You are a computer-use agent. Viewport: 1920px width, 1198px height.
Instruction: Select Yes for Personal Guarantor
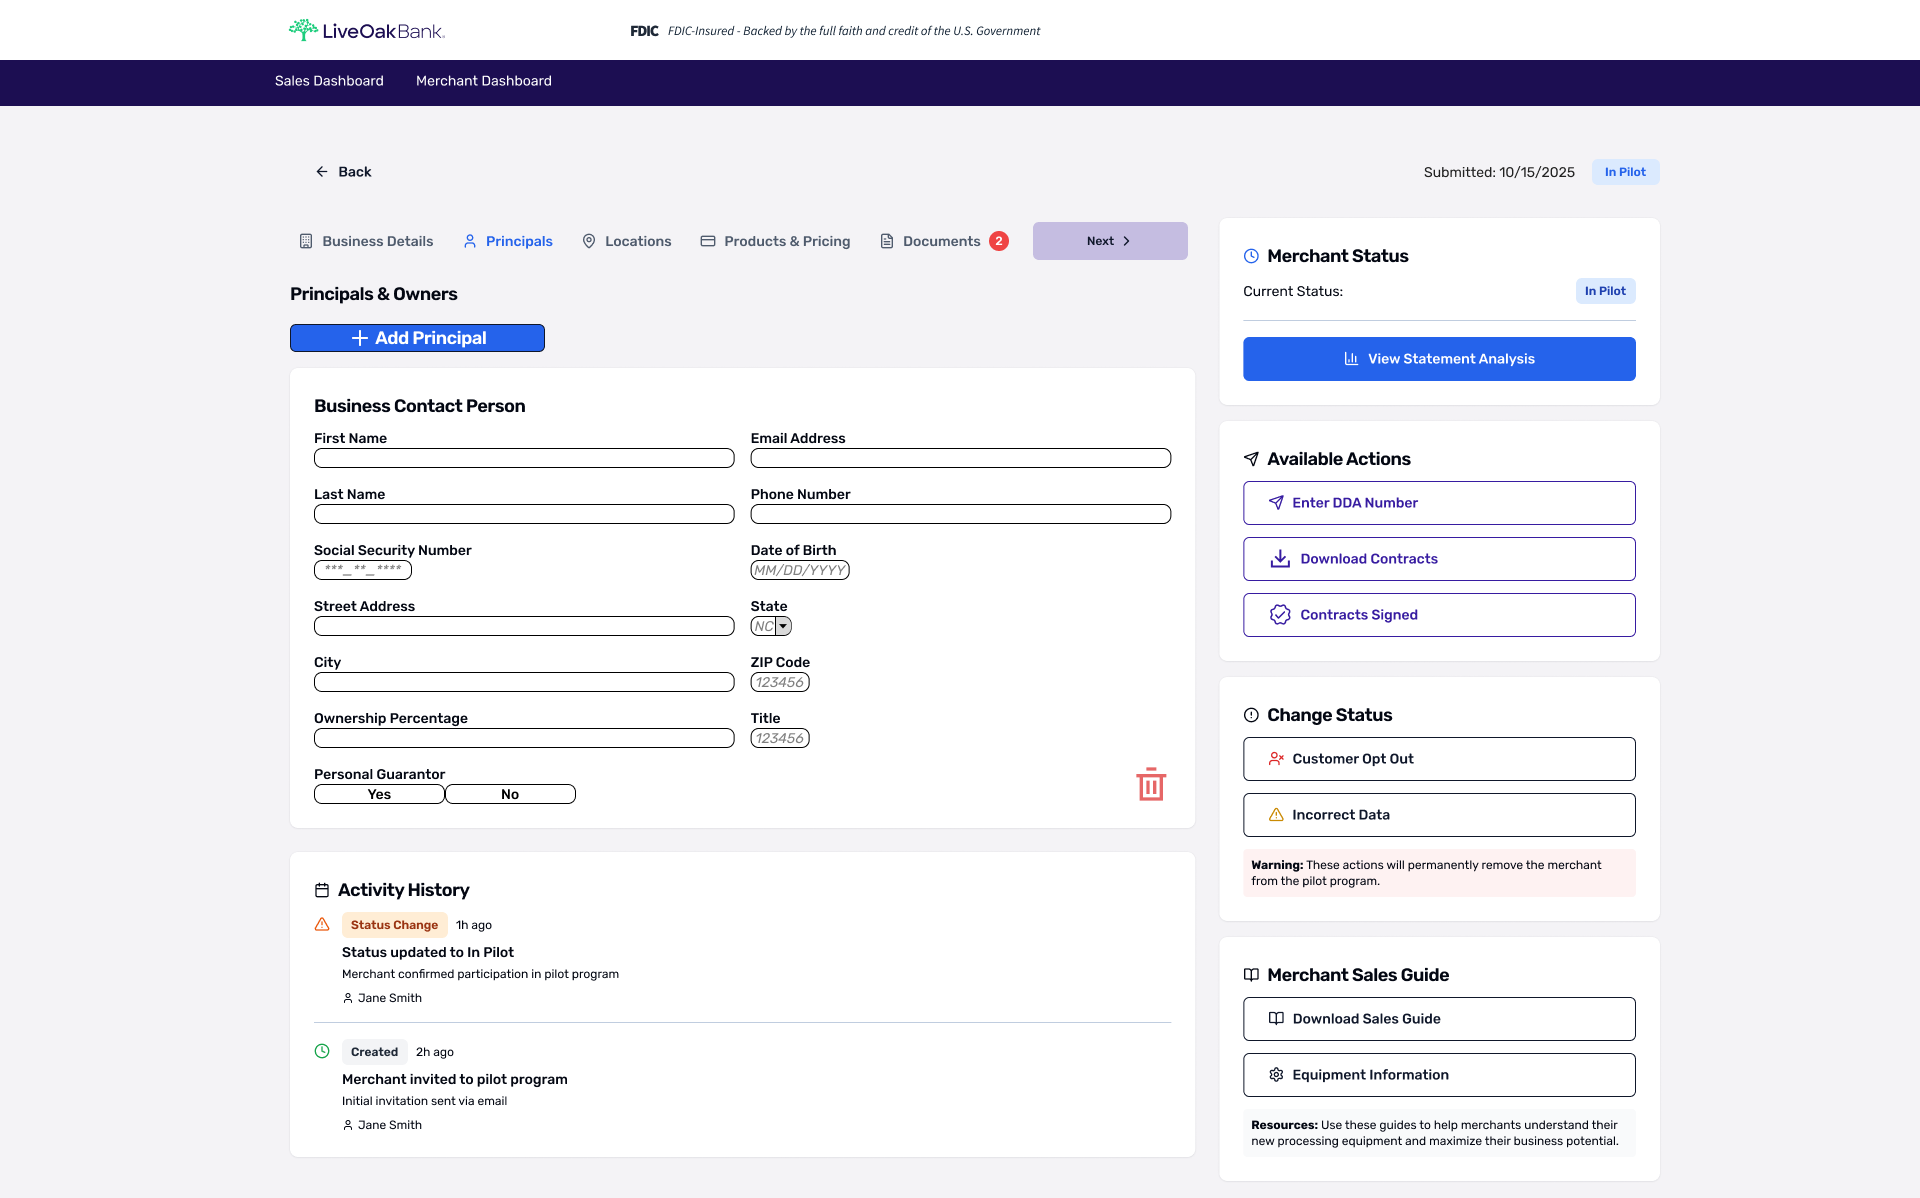tap(379, 794)
